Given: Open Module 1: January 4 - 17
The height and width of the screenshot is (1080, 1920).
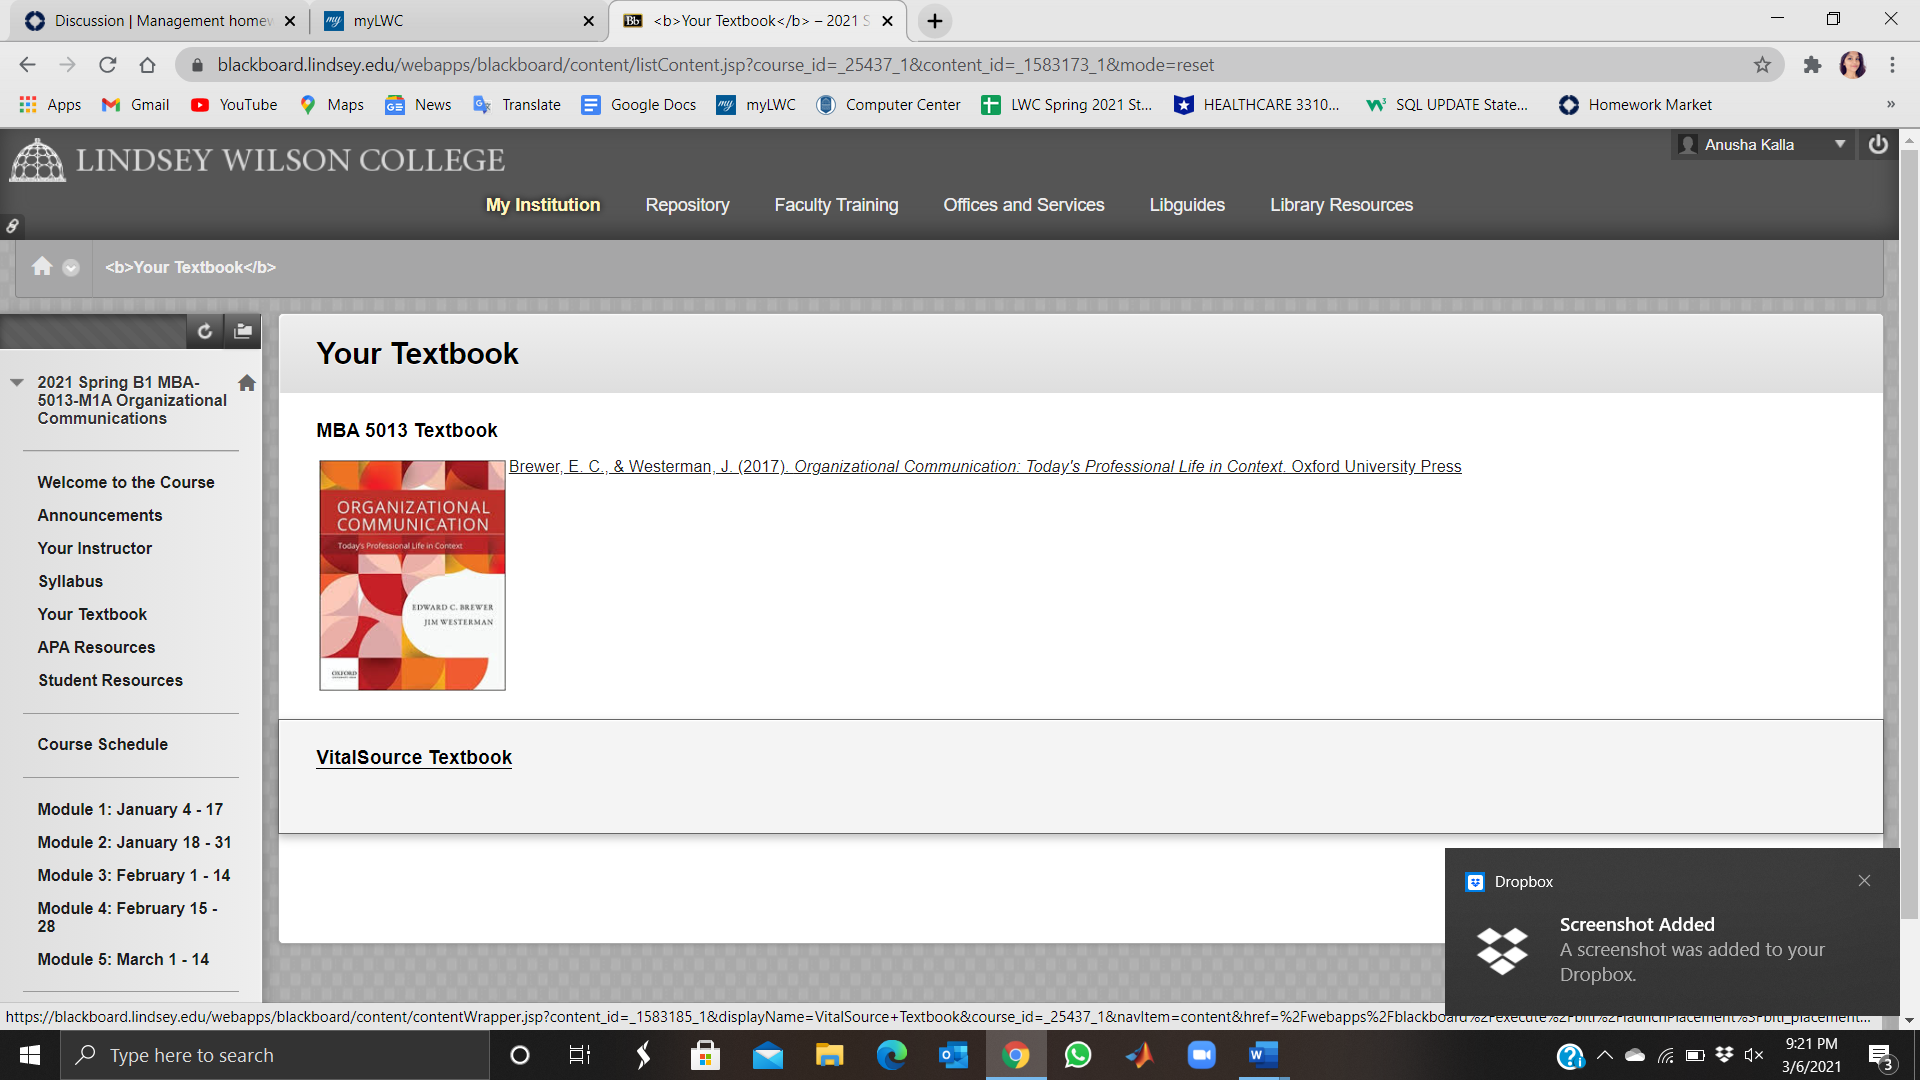Looking at the screenshot, I should [x=130, y=810].
